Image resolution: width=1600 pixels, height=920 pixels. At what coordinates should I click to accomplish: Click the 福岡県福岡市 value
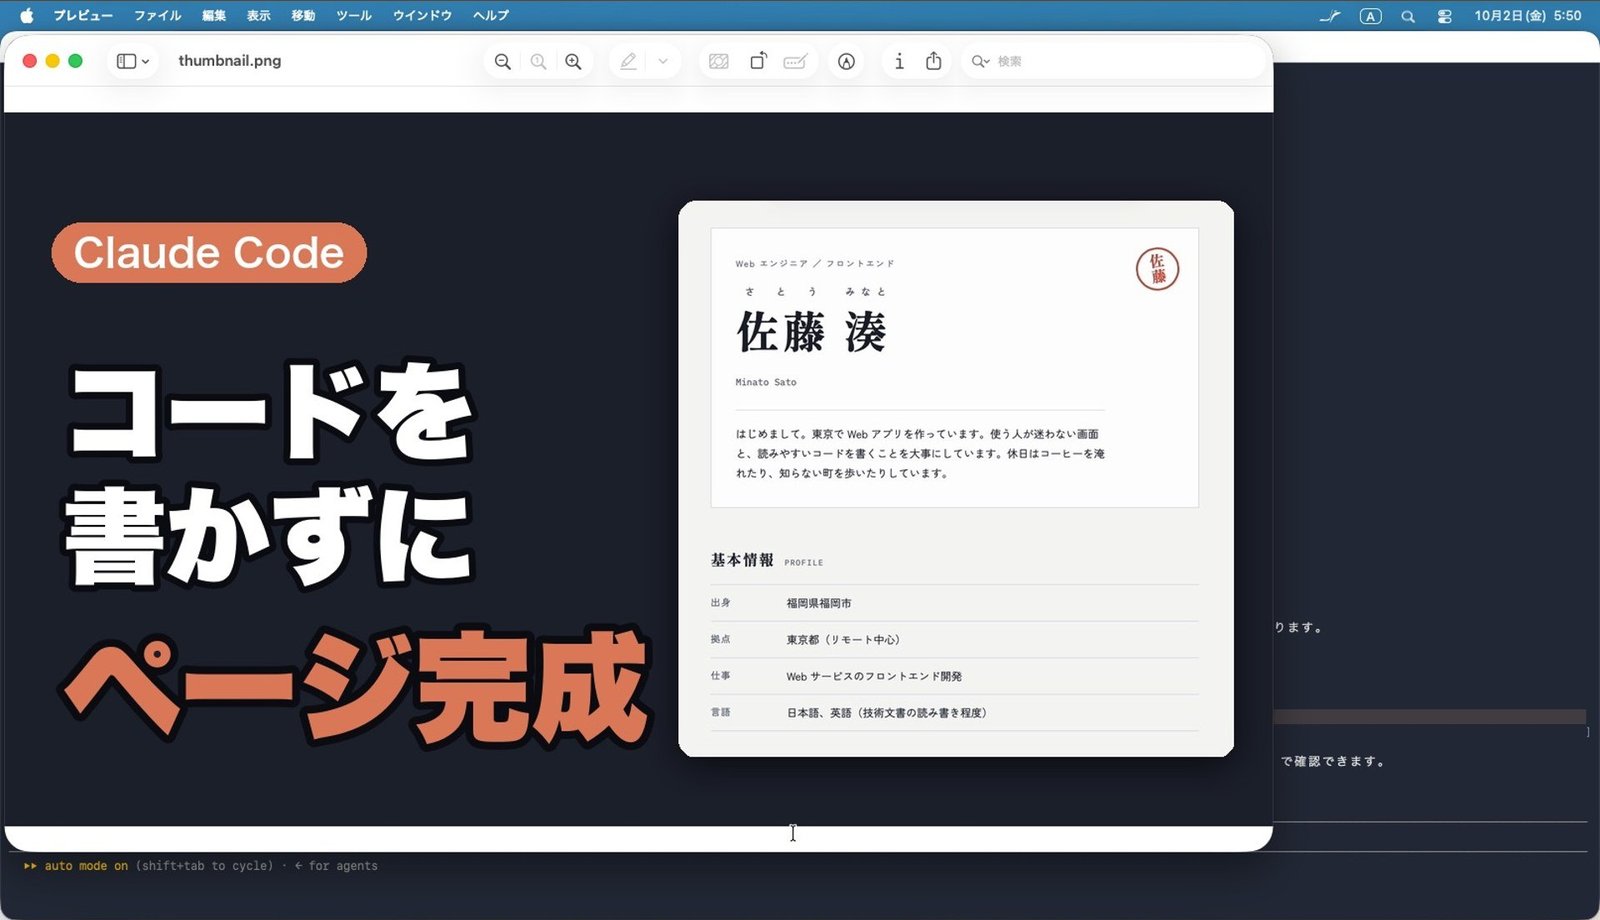(819, 603)
